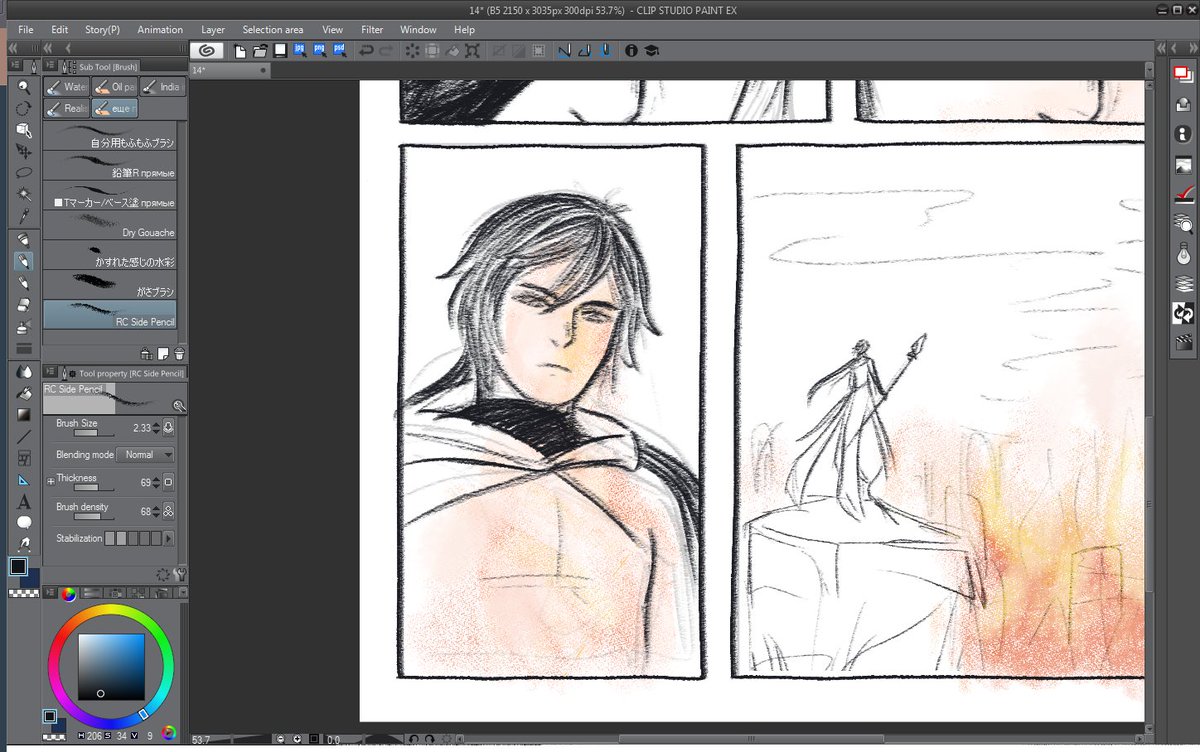Select the Fill bucket tool
The image size is (1200, 752).
pyautogui.click(x=24, y=393)
